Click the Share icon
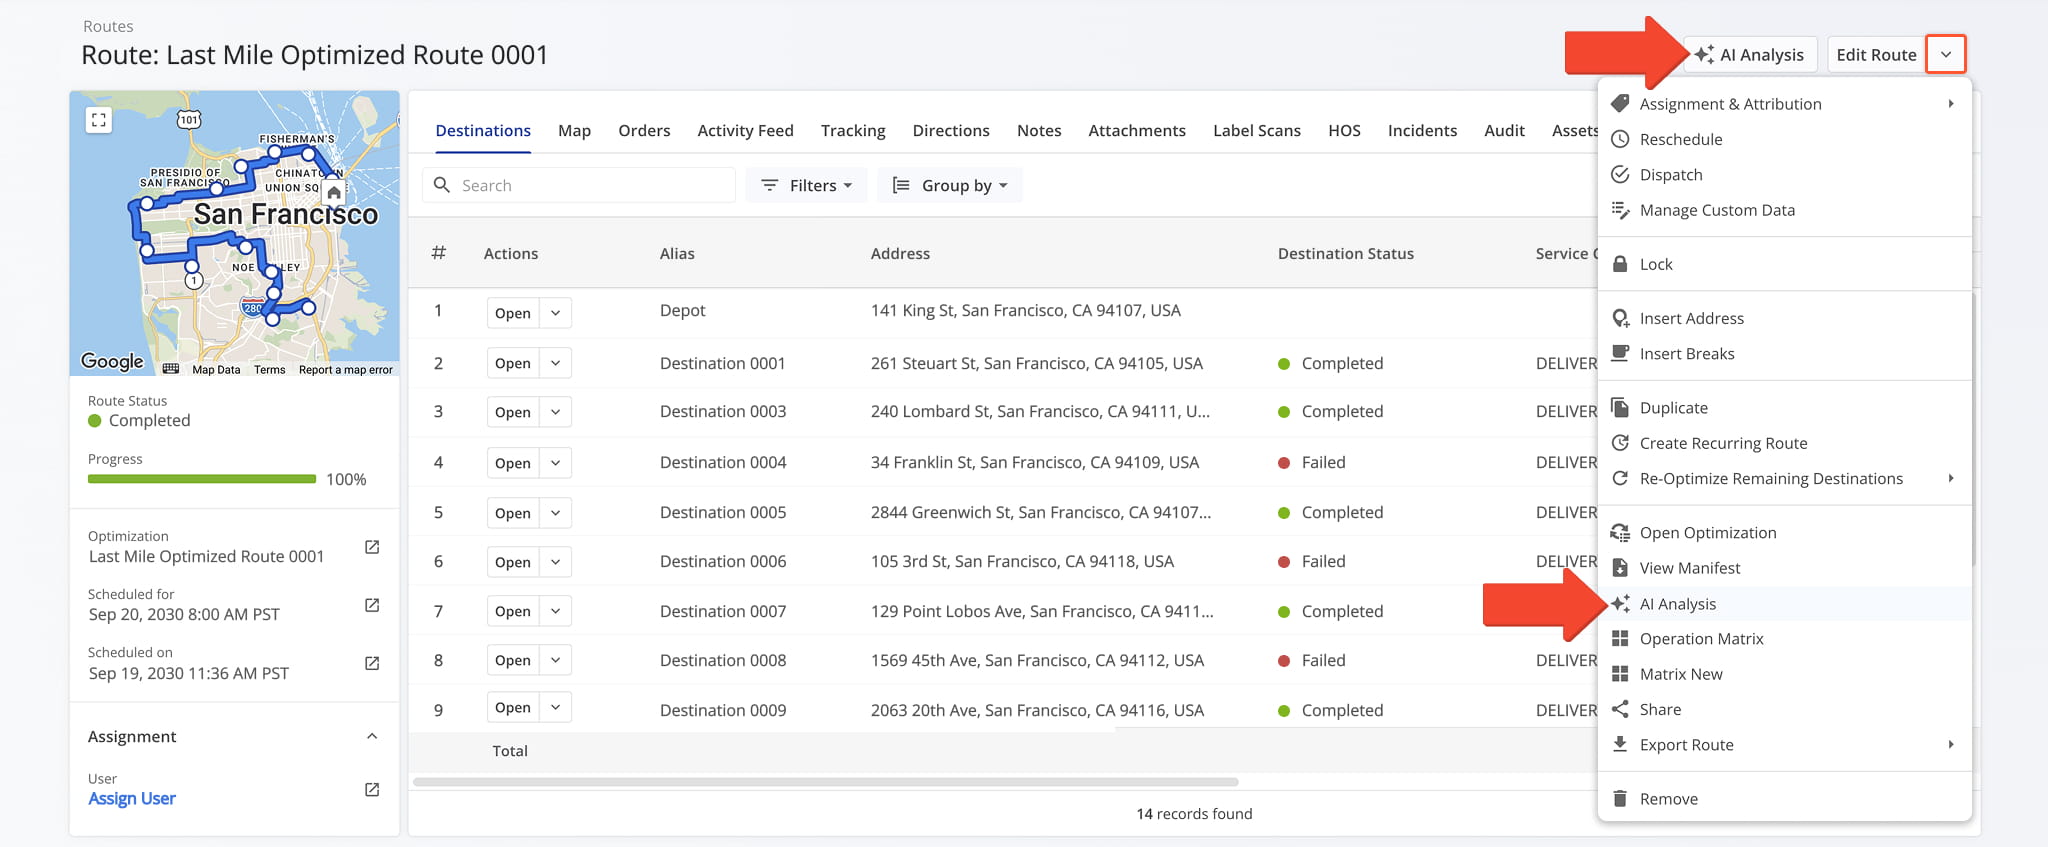This screenshot has width=2048, height=847. 1620,709
